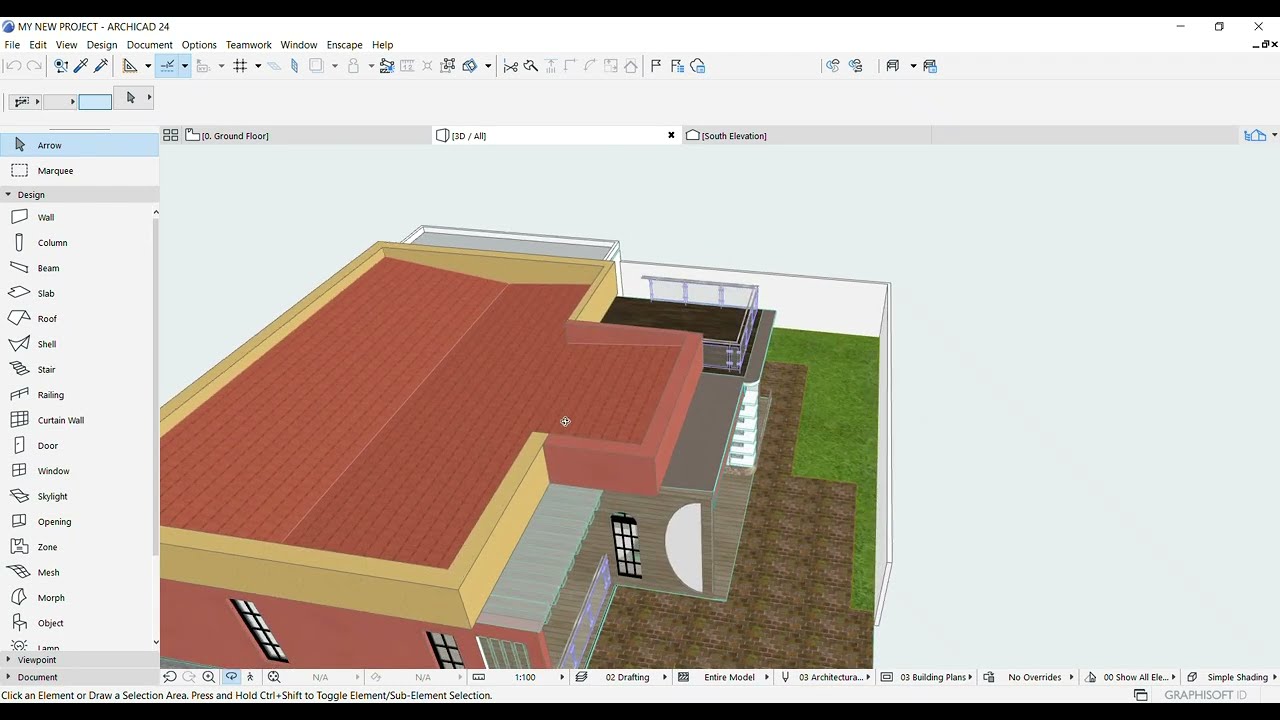Switch to the 0. Ground Floor tab
Image resolution: width=1280 pixels, height=720 pixels.
[x=307, y=136]
